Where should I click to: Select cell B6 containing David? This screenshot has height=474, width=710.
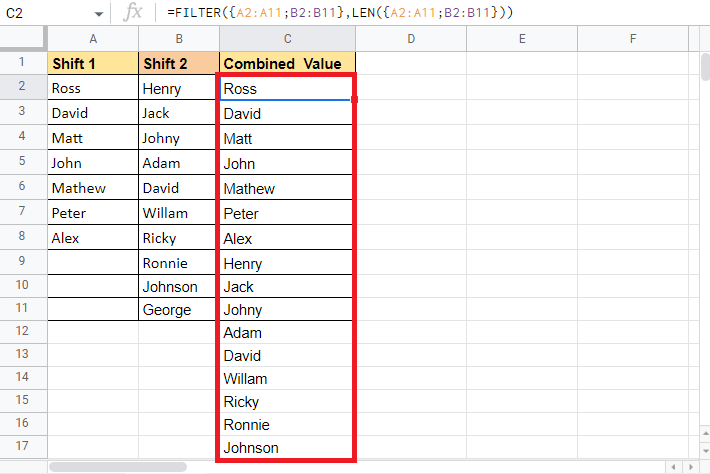pos(179,187)
